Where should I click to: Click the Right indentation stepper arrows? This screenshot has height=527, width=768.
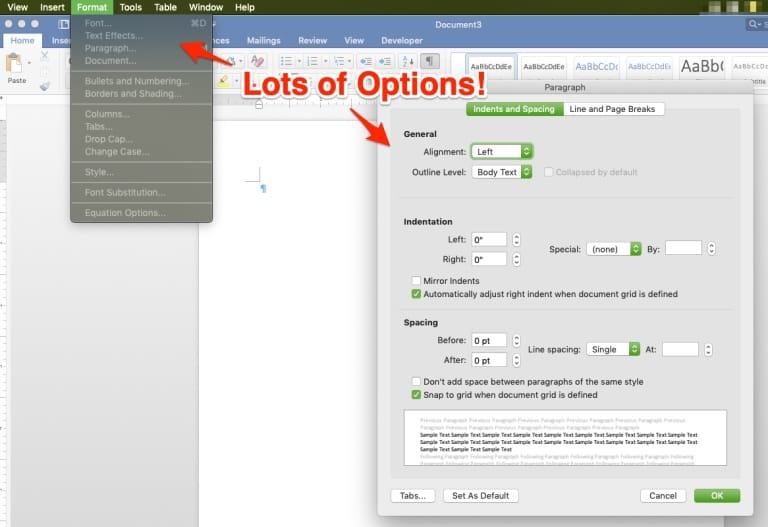[516, 259]
